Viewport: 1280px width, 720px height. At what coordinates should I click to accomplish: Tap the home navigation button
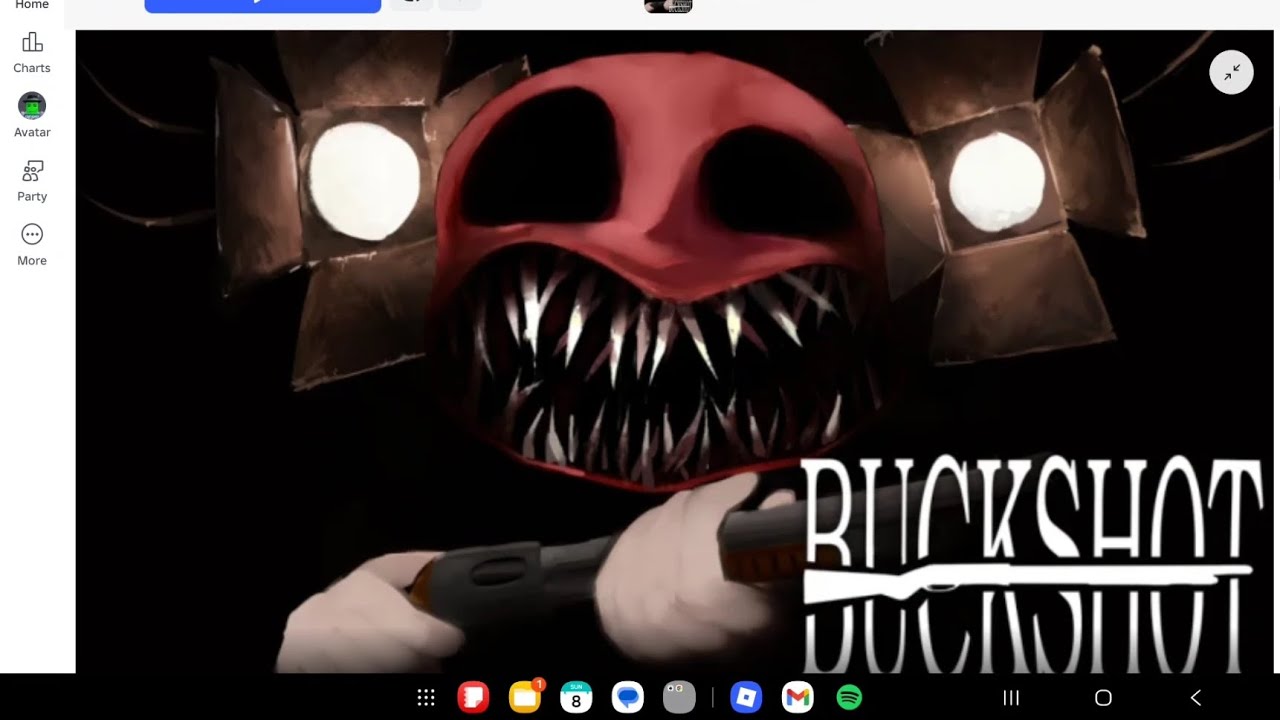click(x=1103, y=698)
